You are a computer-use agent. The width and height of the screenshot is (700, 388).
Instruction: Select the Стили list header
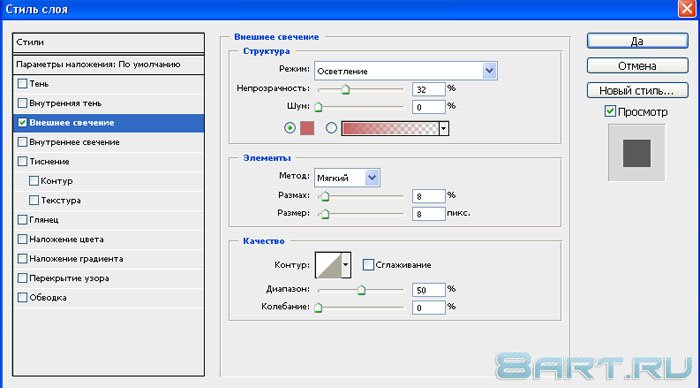pyautogui.click(x=108, y=42)
